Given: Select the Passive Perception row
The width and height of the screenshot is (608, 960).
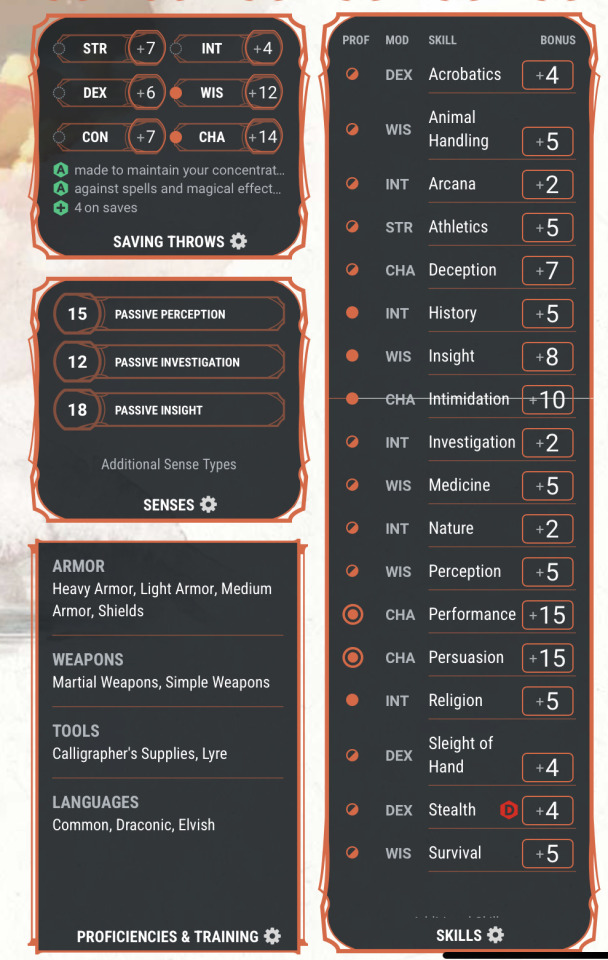Looking at the screenshot, I should pos(170,314).
